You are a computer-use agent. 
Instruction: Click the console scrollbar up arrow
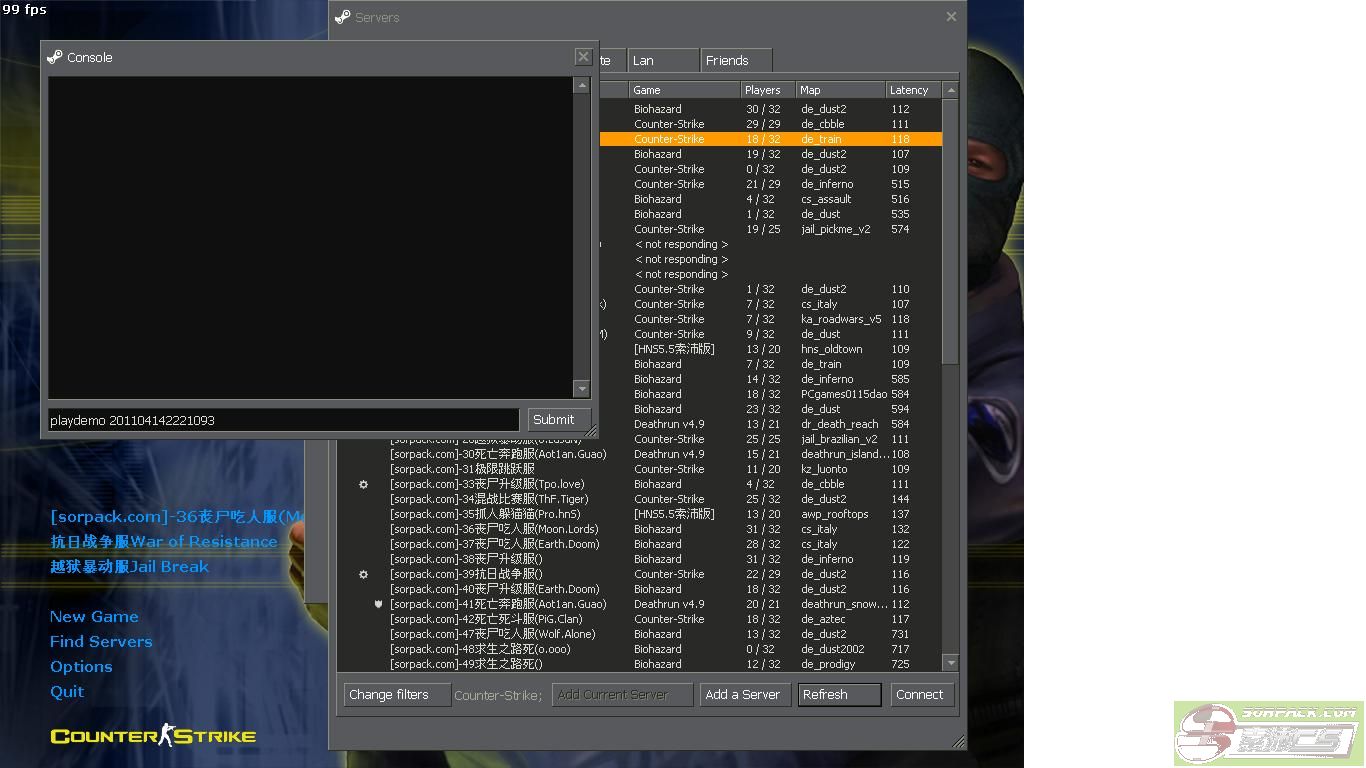[x=582, y=86]
